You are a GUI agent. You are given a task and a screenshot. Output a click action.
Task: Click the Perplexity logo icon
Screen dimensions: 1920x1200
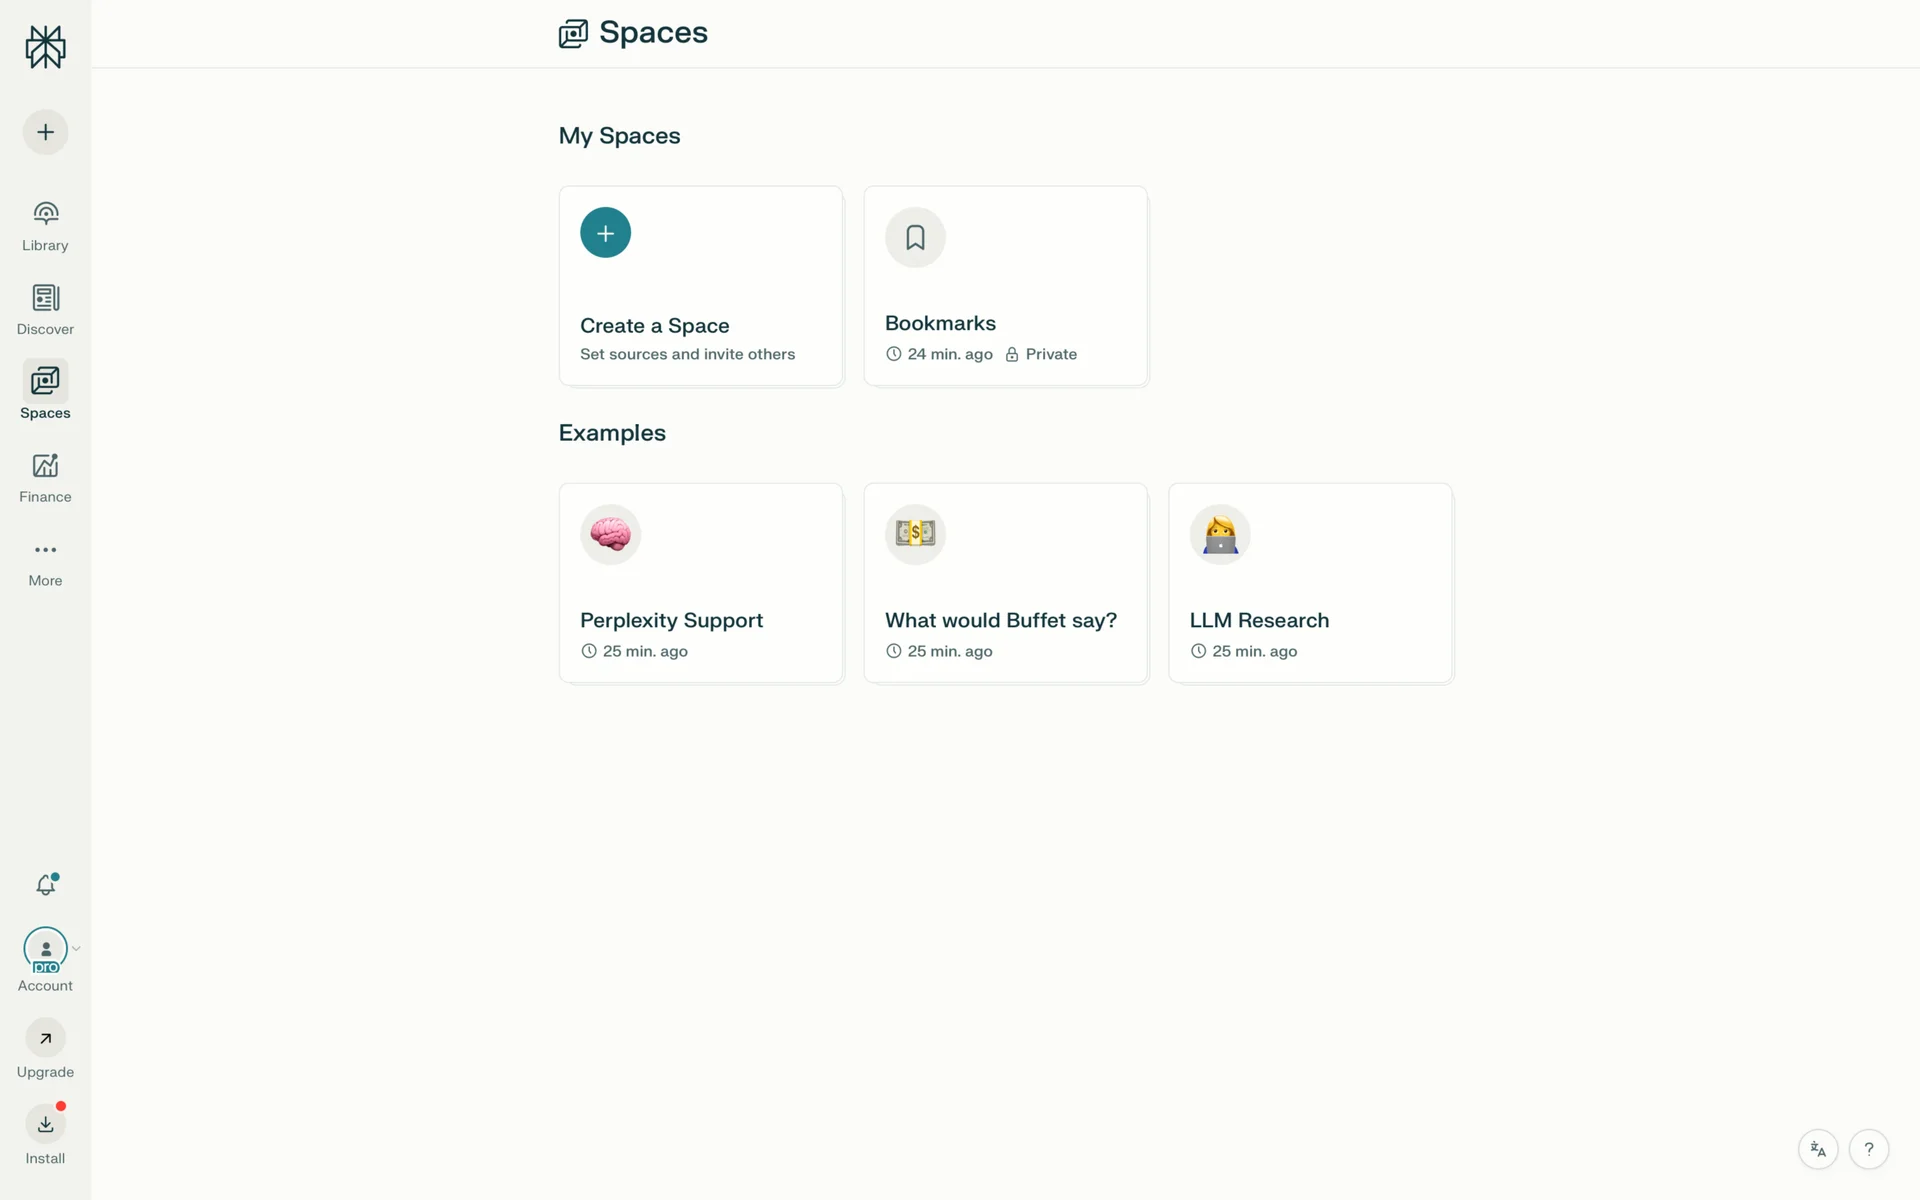[x=45, y=47]
